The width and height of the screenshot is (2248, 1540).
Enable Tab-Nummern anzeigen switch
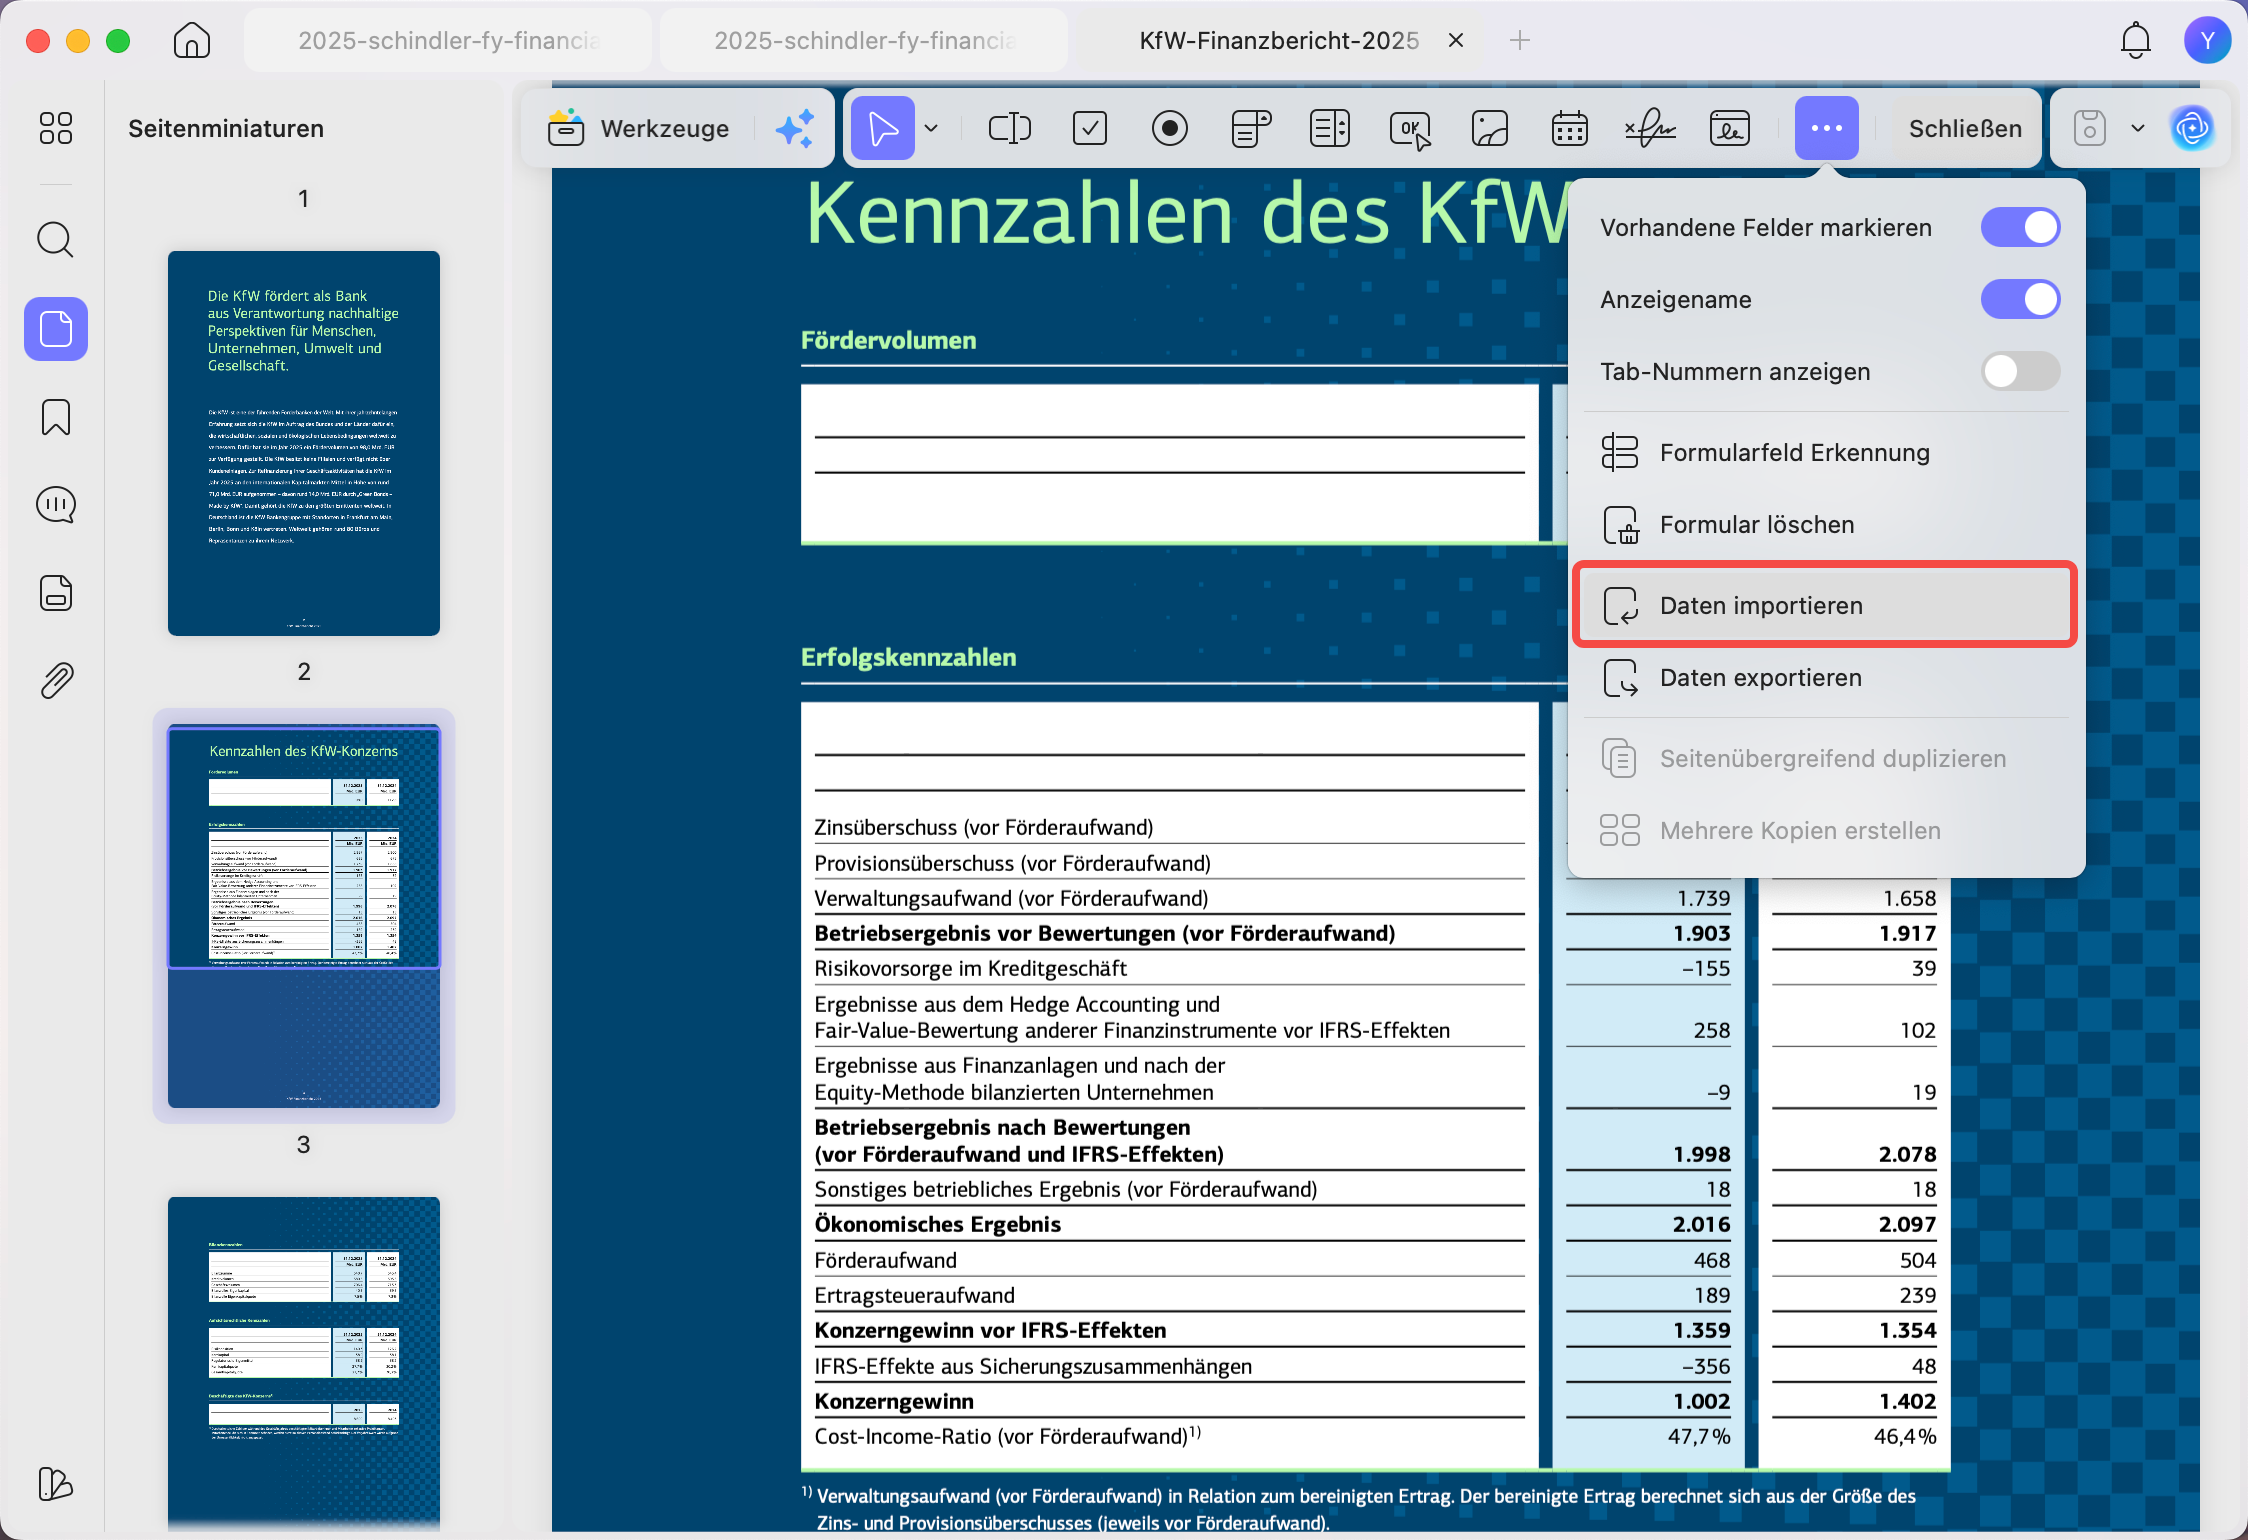pyautogui.click(x=2021, y=371)
